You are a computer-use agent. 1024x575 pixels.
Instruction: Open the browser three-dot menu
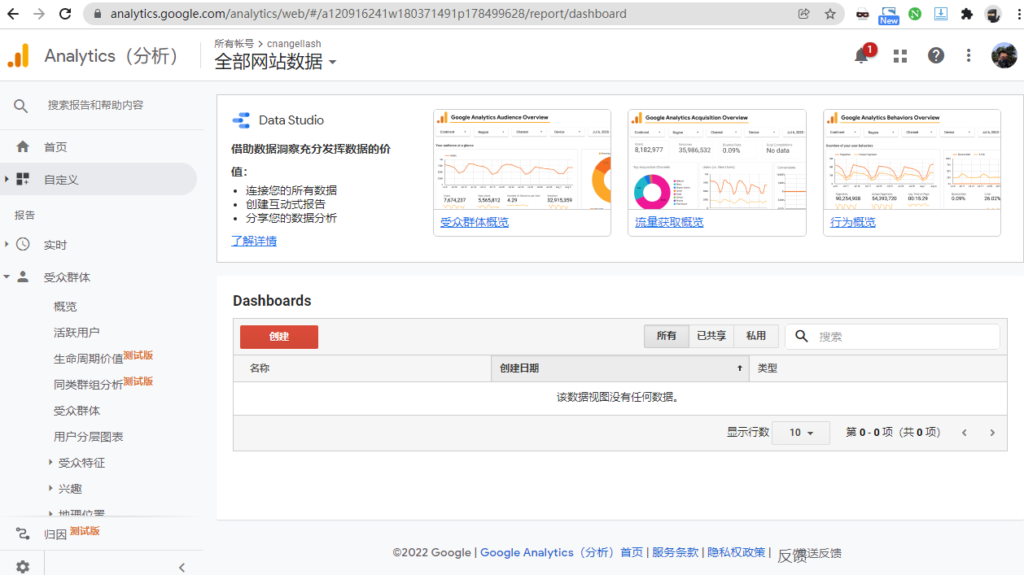tap(1019, 14)
